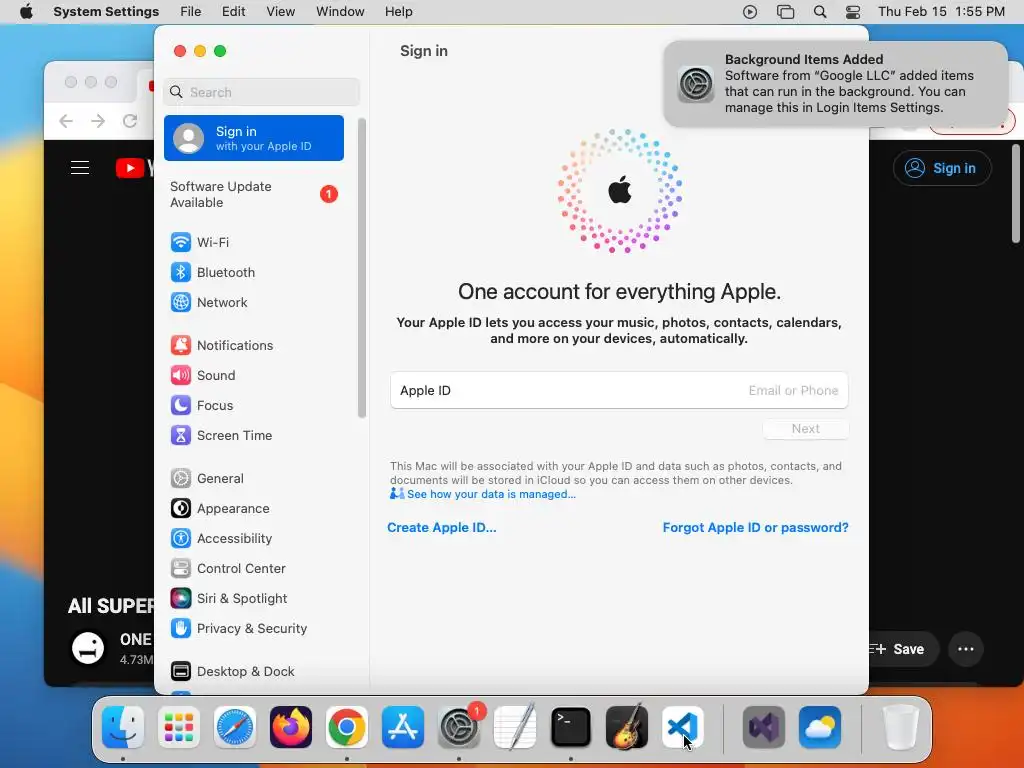This screenshot has height=768, width=1024.
Task: Open the Apple menu
Action: (x=26, y=12)
